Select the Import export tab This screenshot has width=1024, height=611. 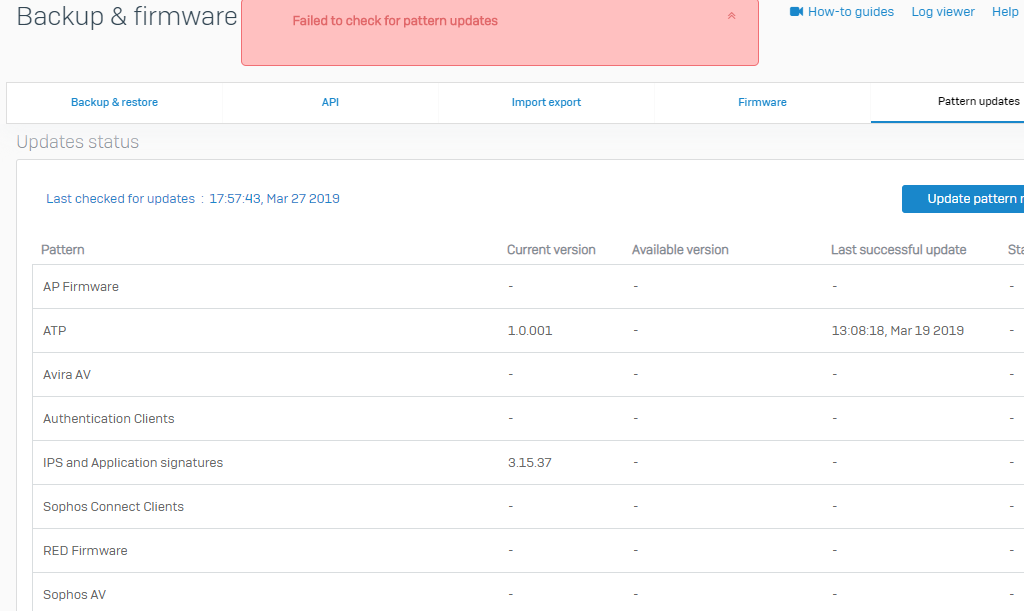pos(546,102)
